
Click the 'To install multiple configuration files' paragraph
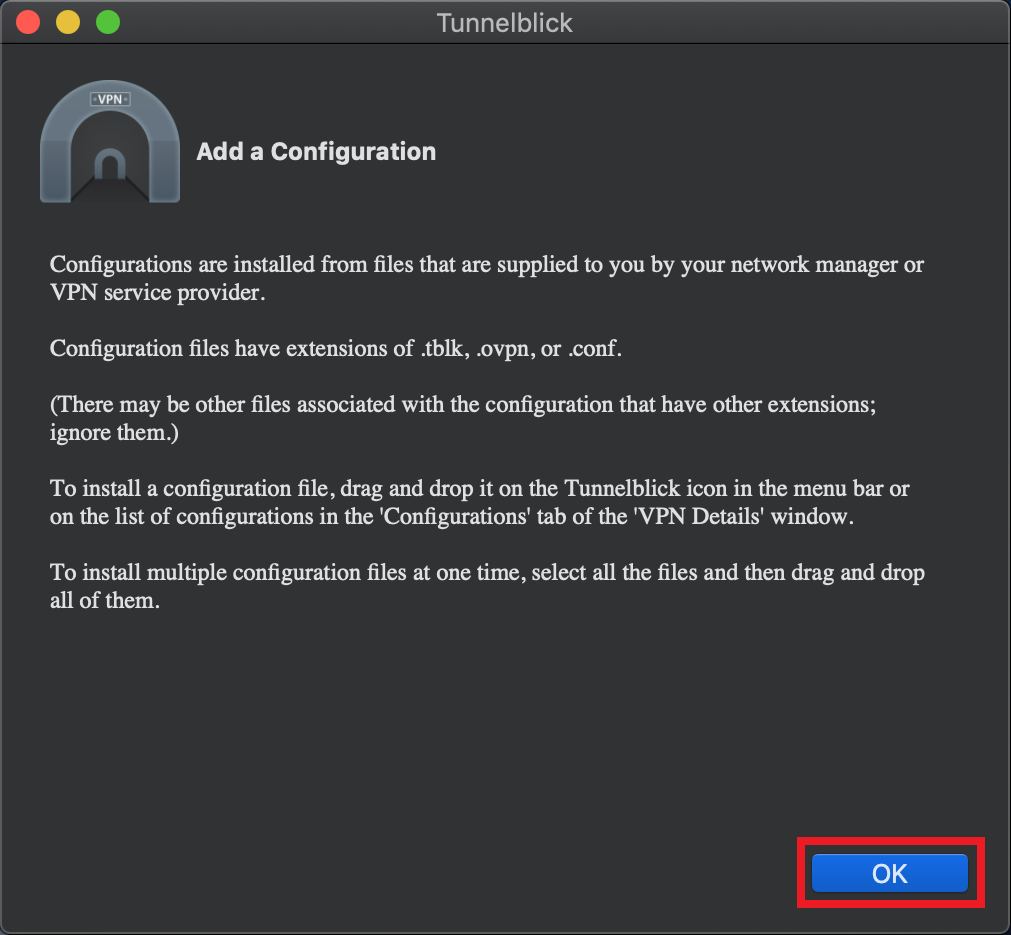click(487, 586)
